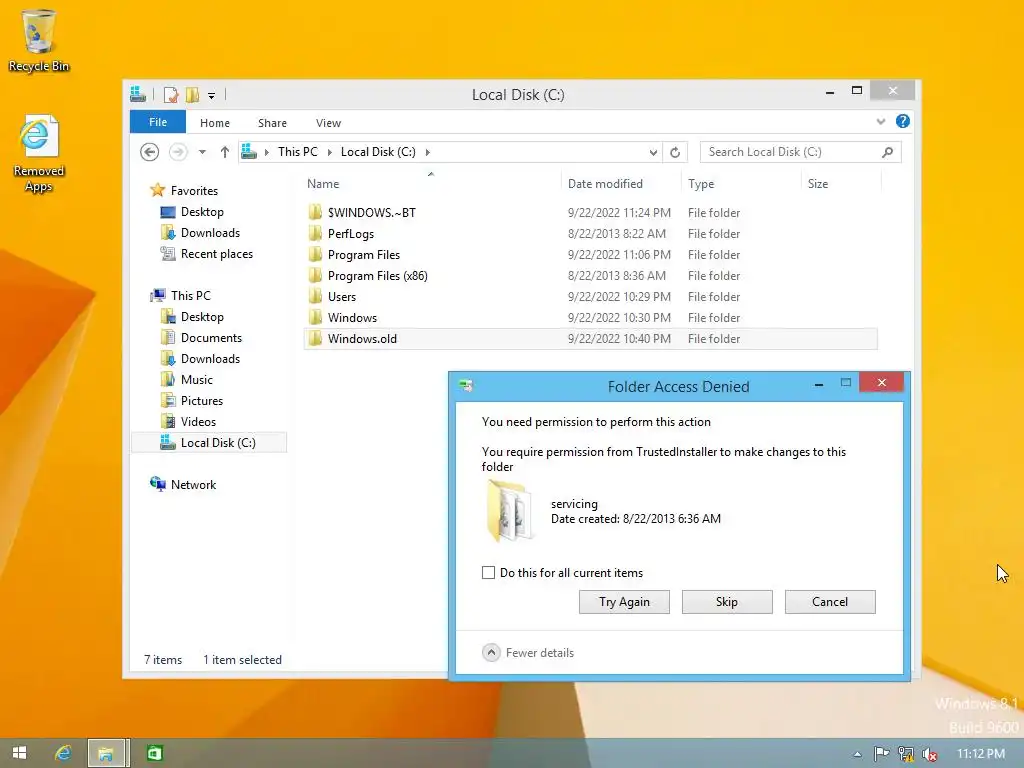1024x768 pixels.
Task: Click the Skip button in the dialog
Action: 727,601
